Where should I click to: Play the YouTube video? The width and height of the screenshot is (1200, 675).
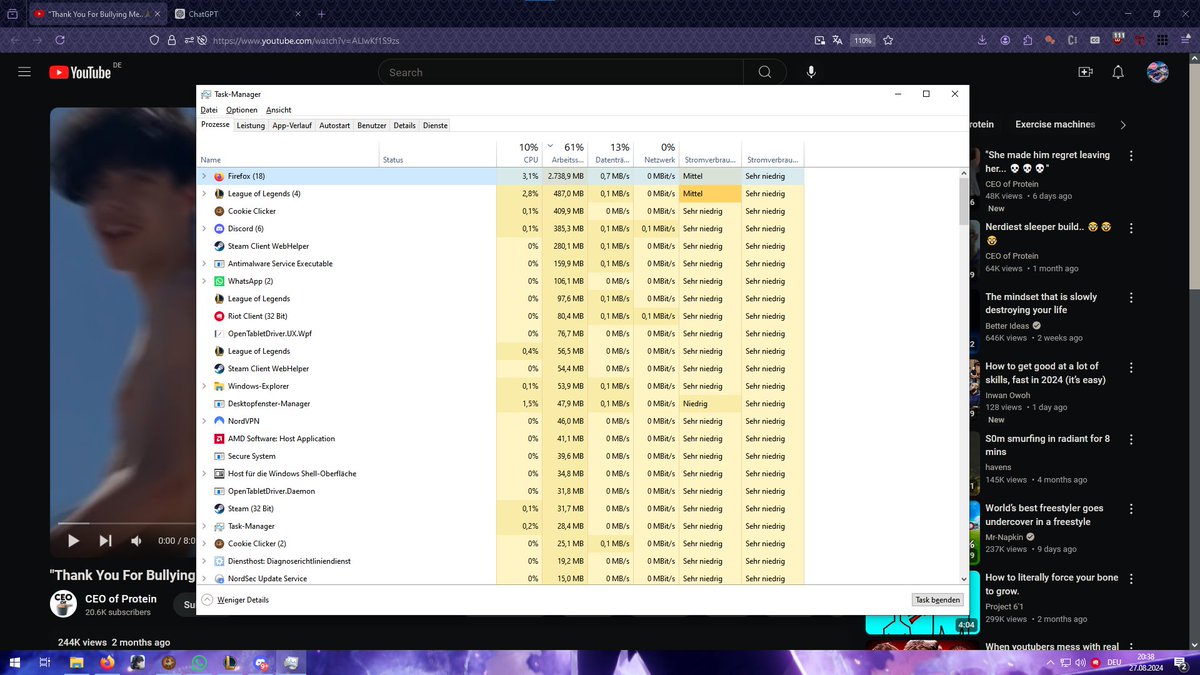click(73, 541)
